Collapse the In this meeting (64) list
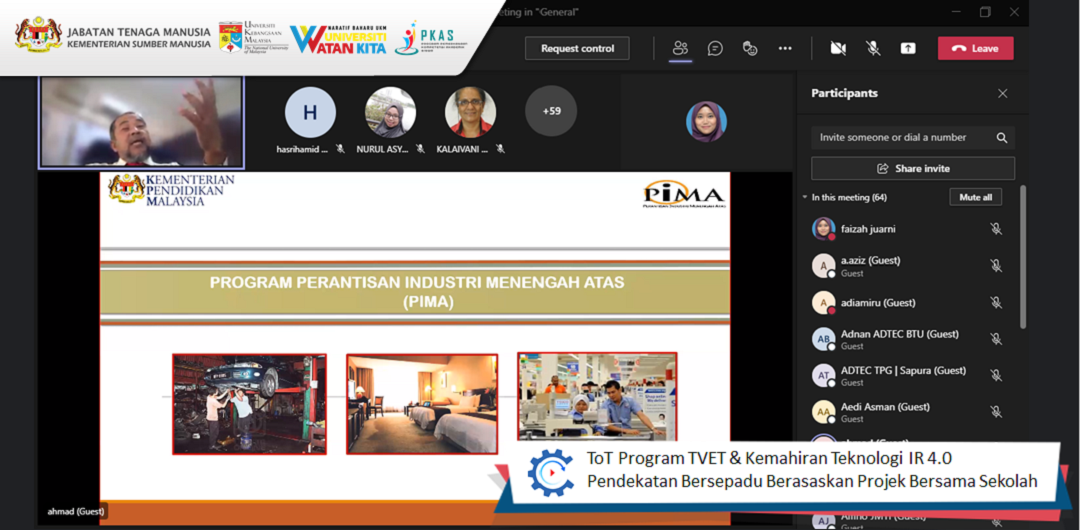The height and width of the screenshot is (530, 1080). click(805, 198)
